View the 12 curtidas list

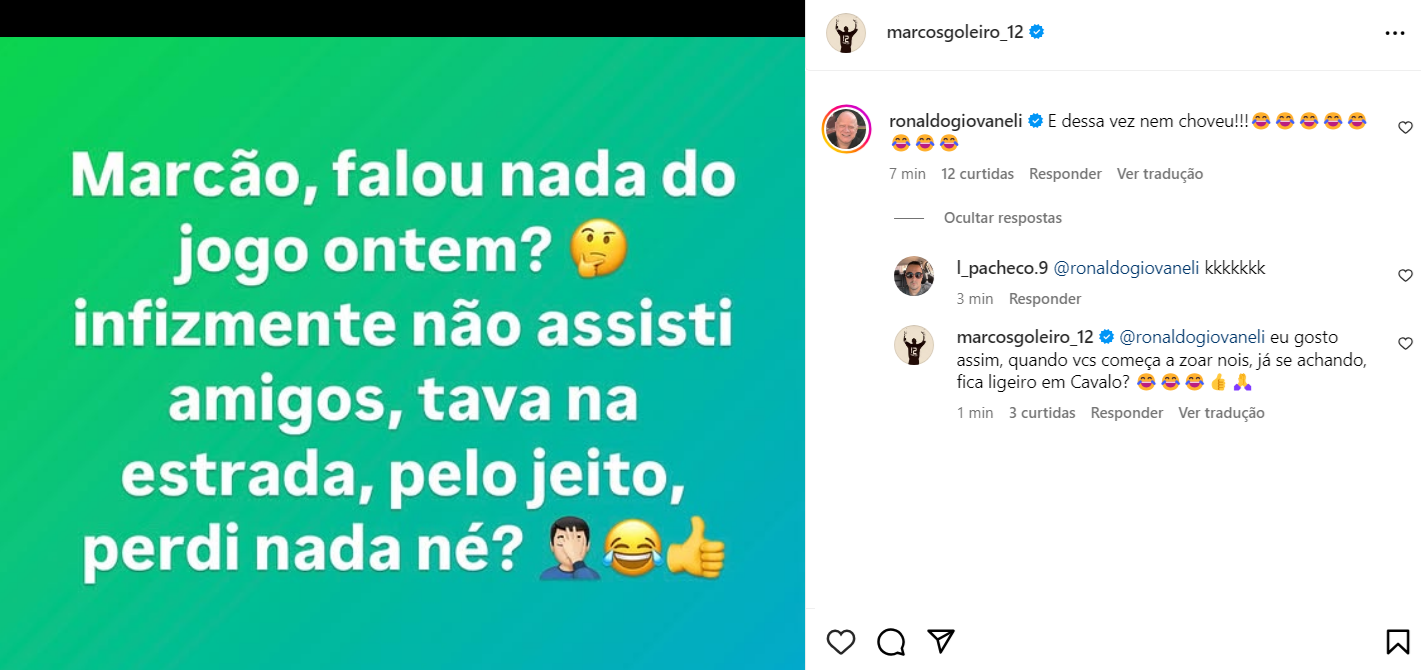(977, 174)
